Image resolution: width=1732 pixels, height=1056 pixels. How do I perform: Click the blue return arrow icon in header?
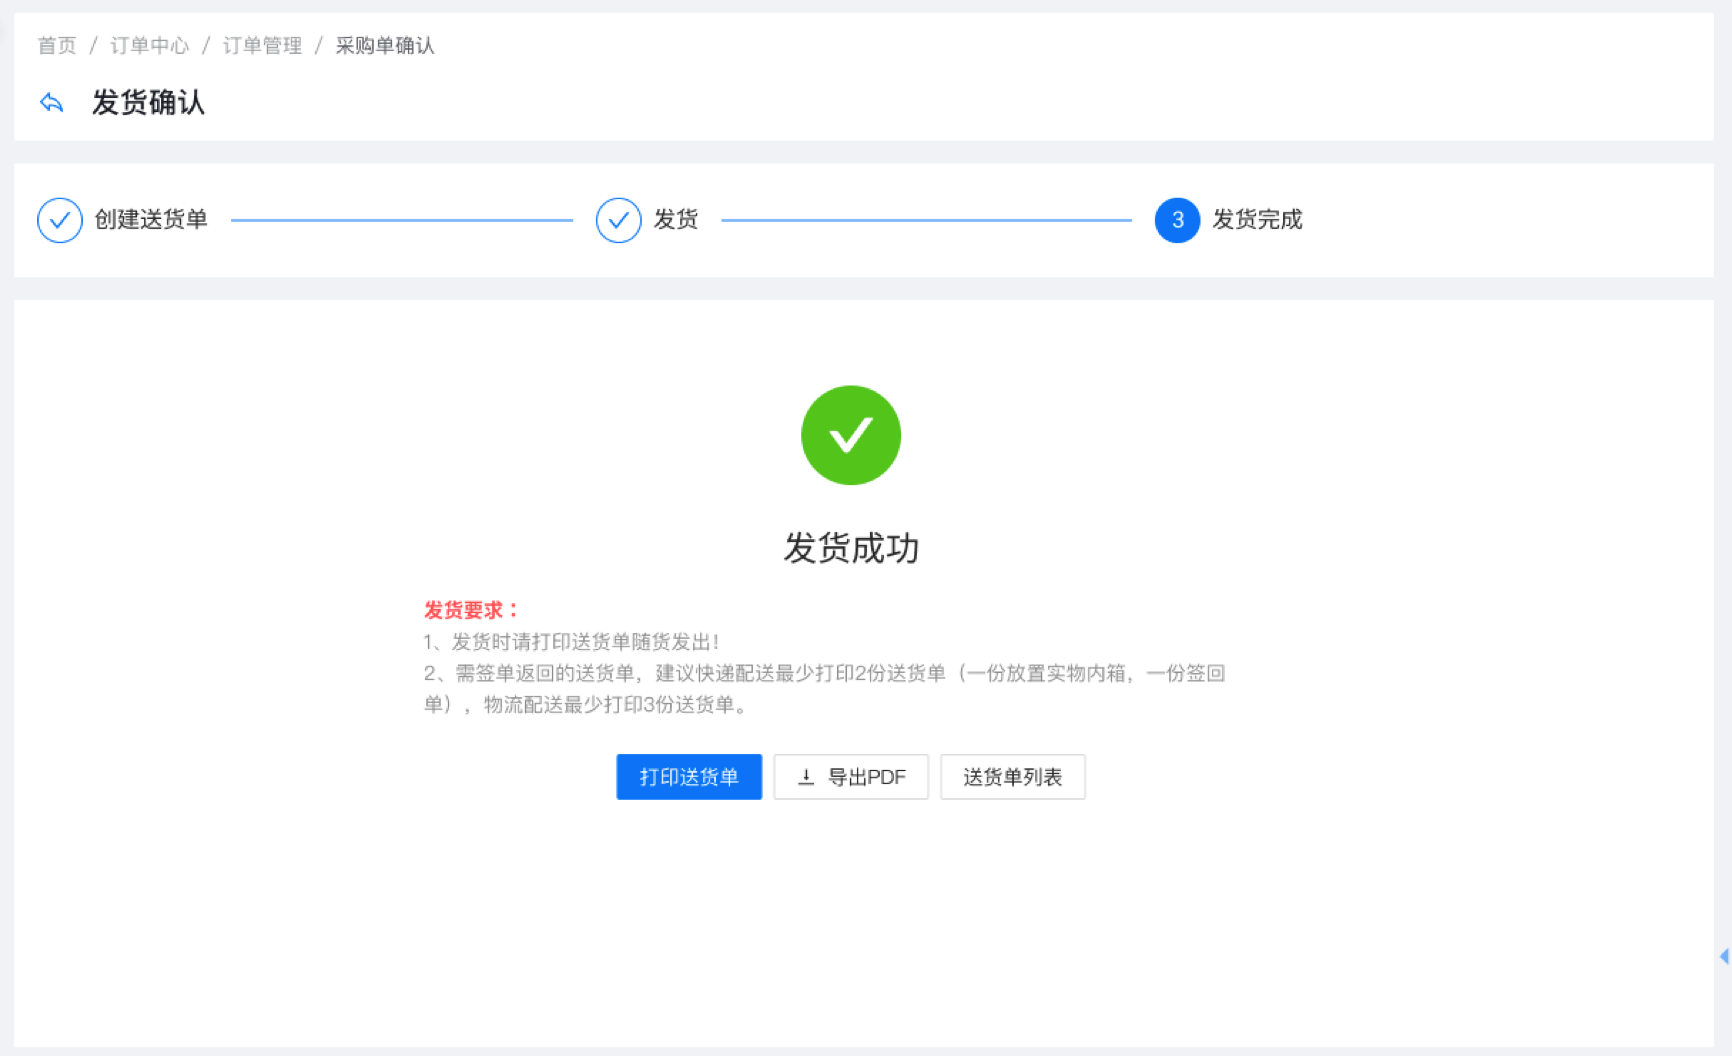click(x=51, y=102)
